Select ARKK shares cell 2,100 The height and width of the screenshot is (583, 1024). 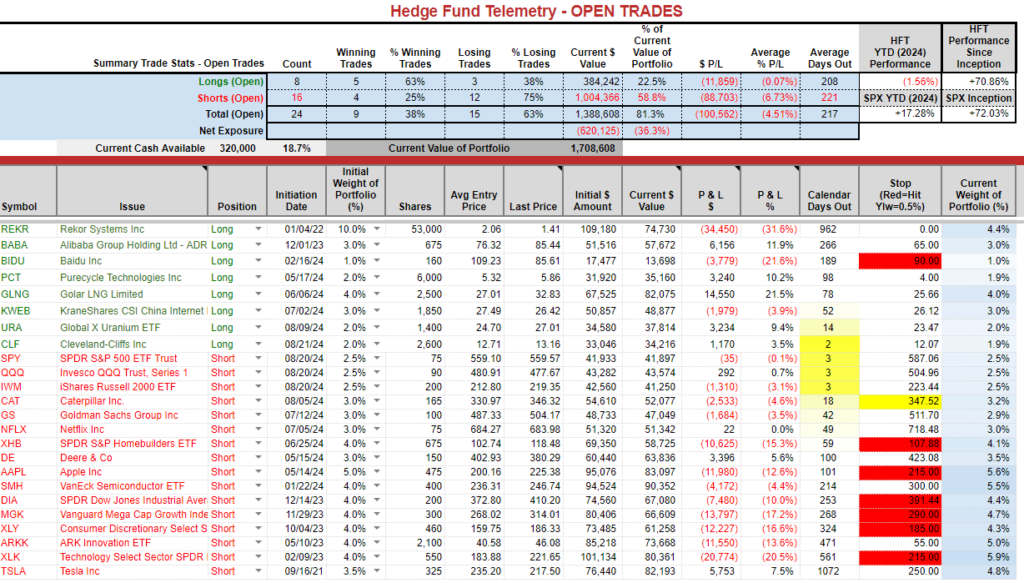[415, 543]
